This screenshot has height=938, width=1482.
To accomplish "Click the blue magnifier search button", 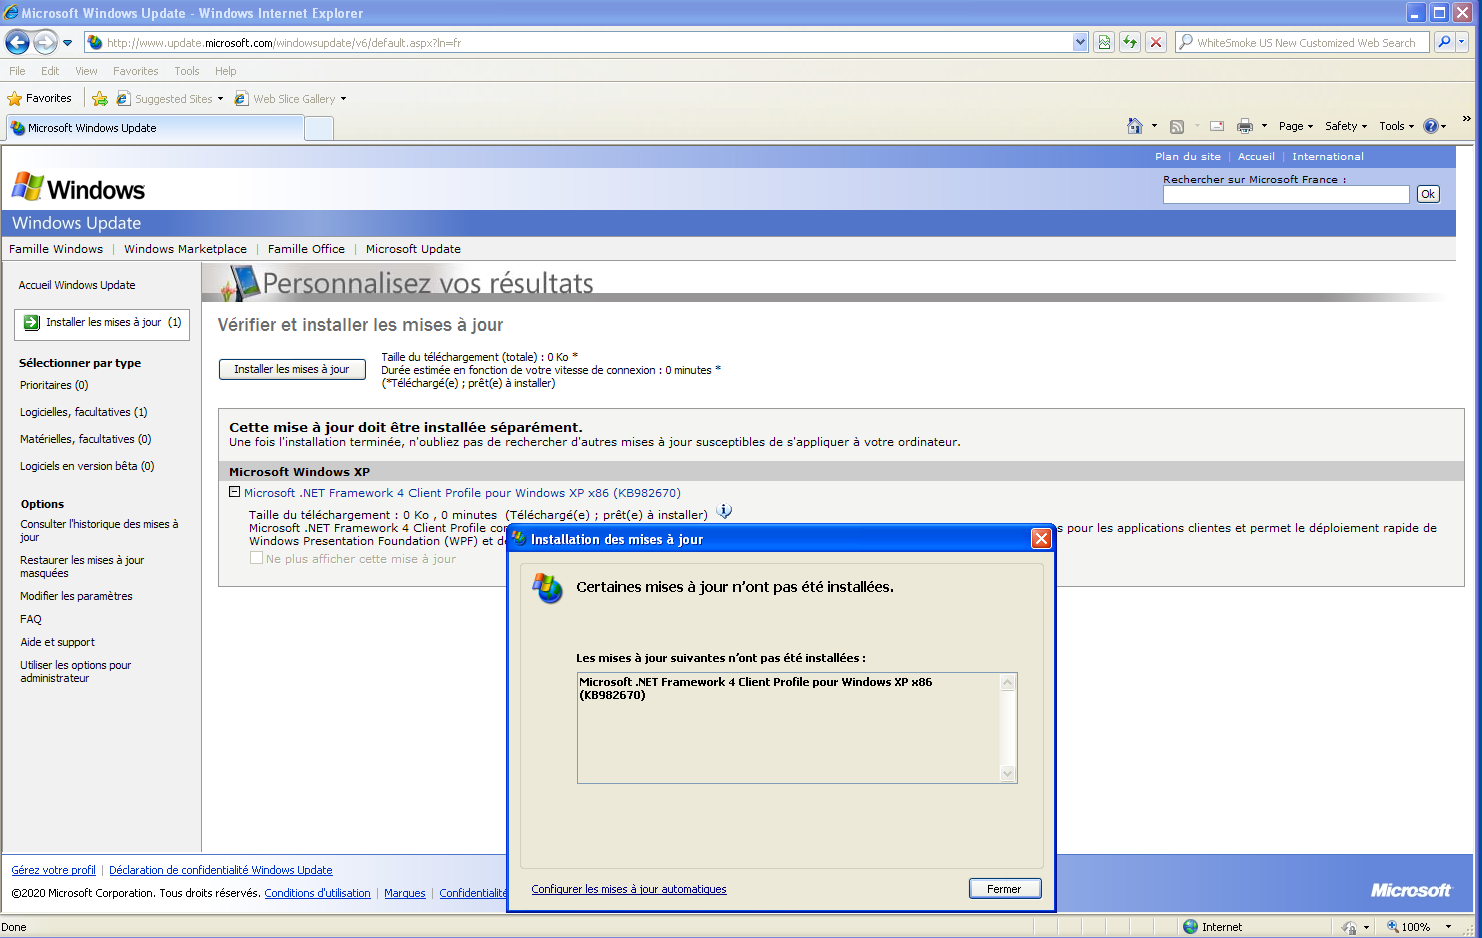I will tap(1444, 42).
